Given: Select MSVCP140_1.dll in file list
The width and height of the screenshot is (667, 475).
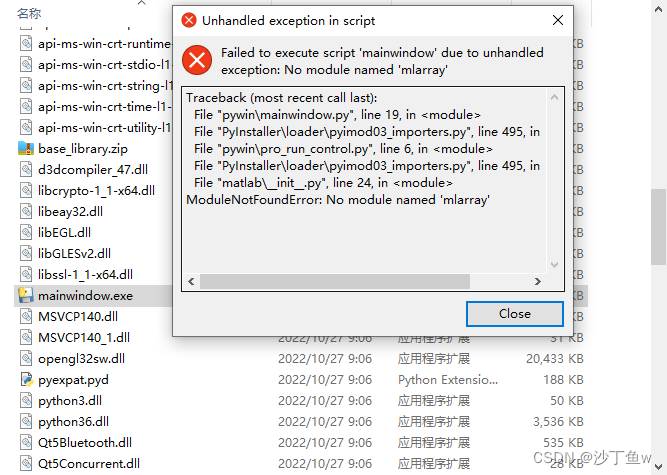Looking at the screenshot, I should click(83, 337).
